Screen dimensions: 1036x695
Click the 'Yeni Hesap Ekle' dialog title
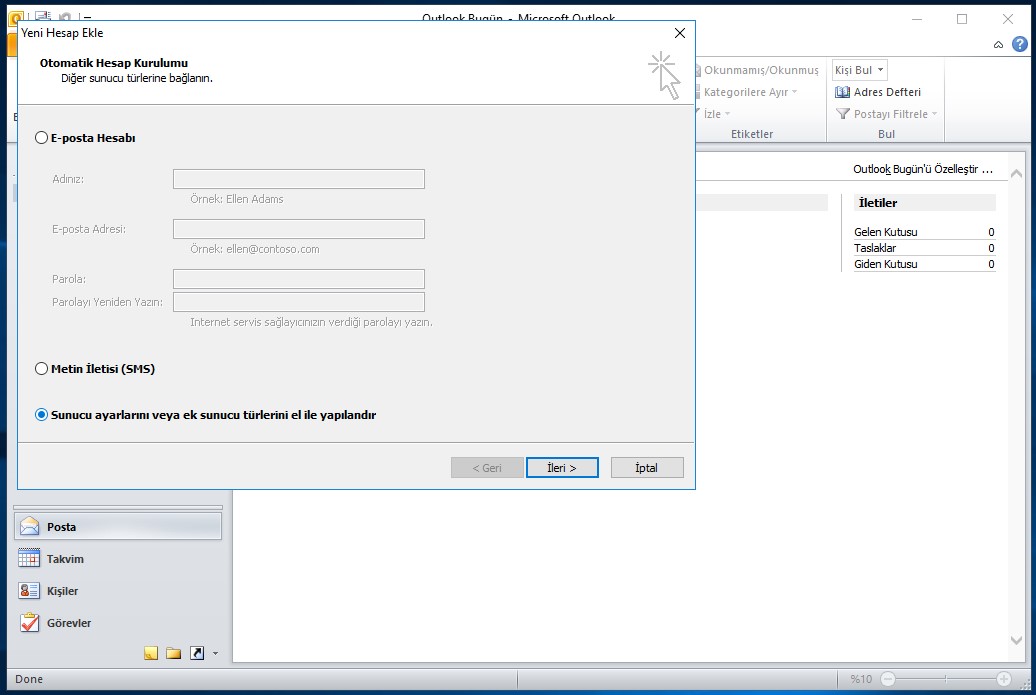(x=62, y=33)
